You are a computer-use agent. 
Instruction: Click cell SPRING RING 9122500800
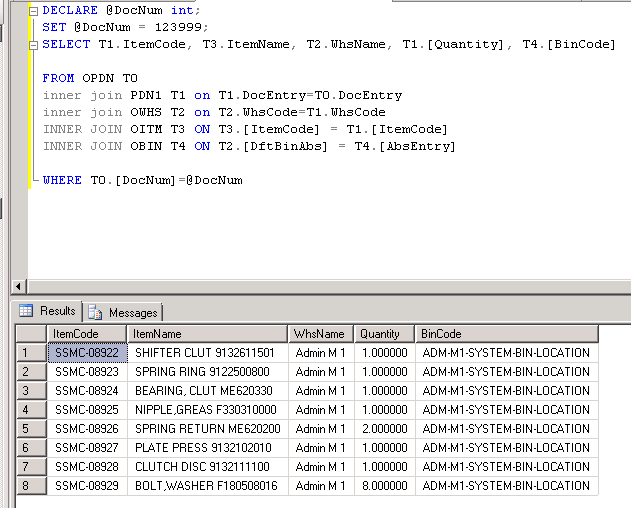[208, 372]
